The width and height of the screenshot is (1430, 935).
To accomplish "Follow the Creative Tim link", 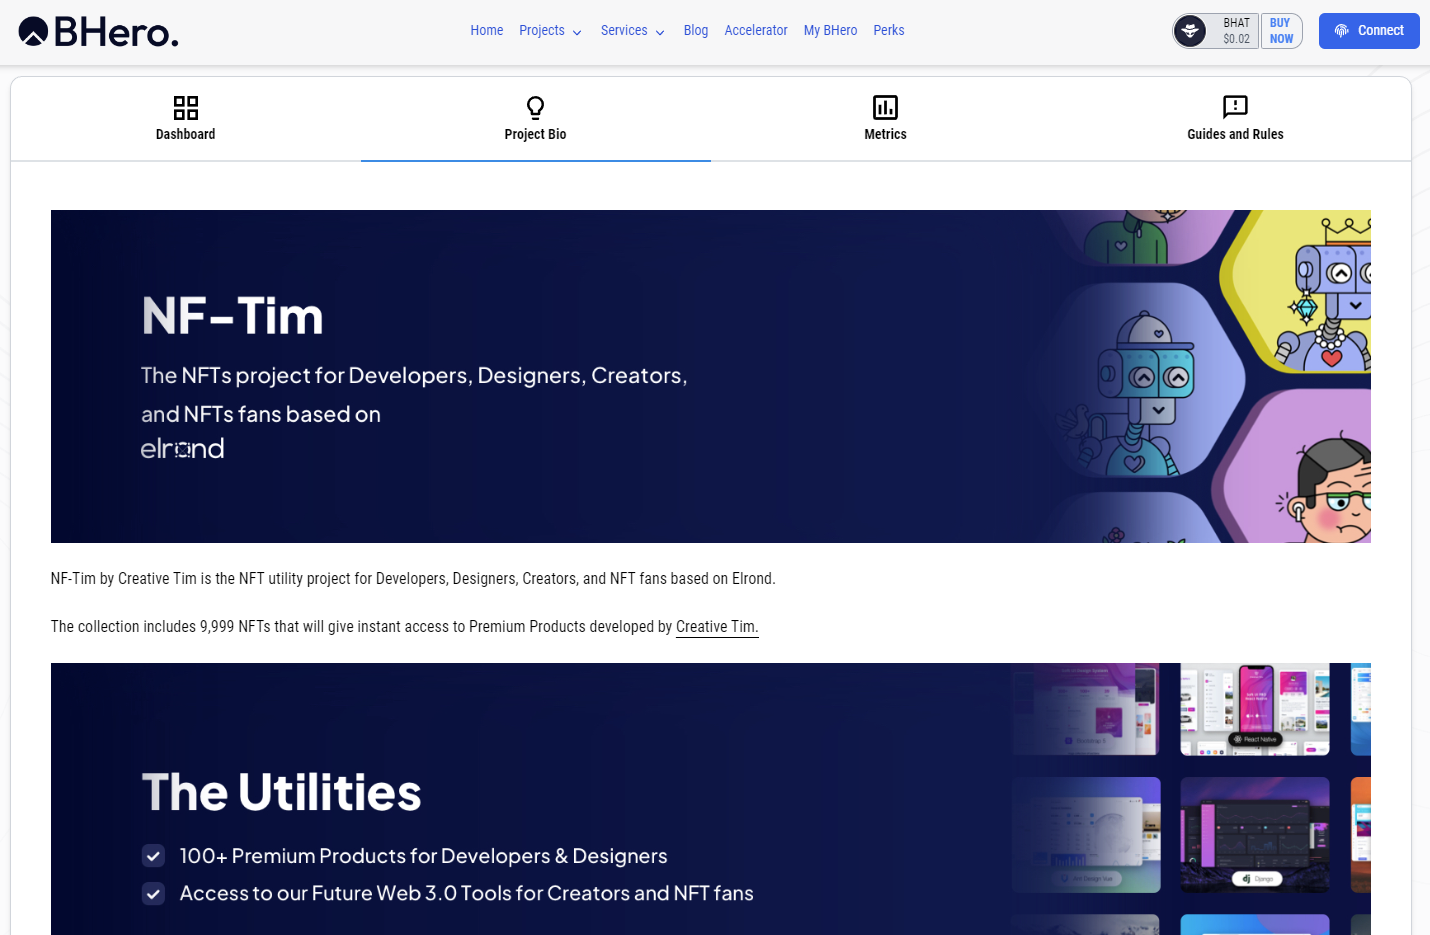I will (x=717, y=627).
